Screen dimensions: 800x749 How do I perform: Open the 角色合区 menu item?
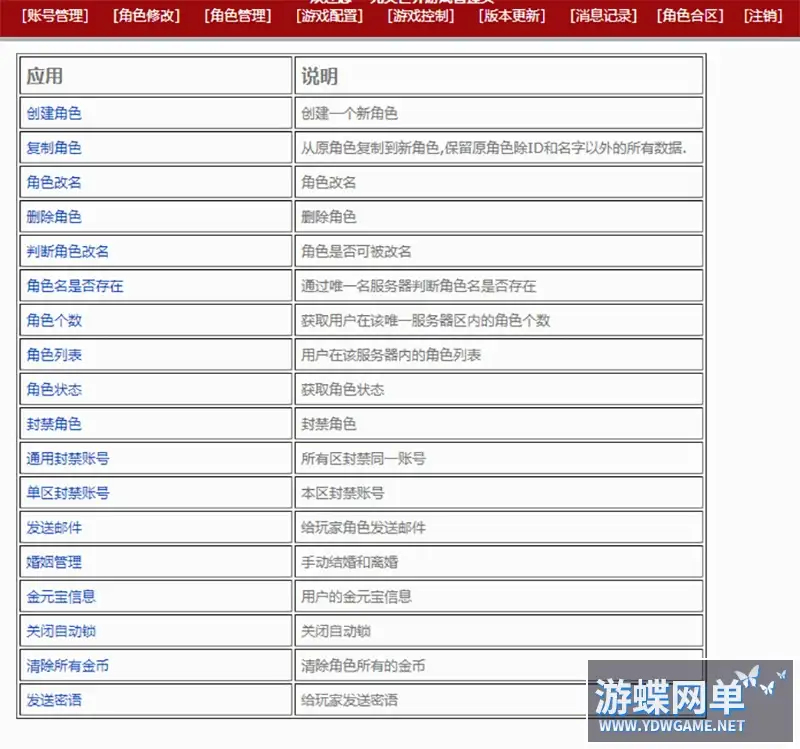[x=690, y=16]
